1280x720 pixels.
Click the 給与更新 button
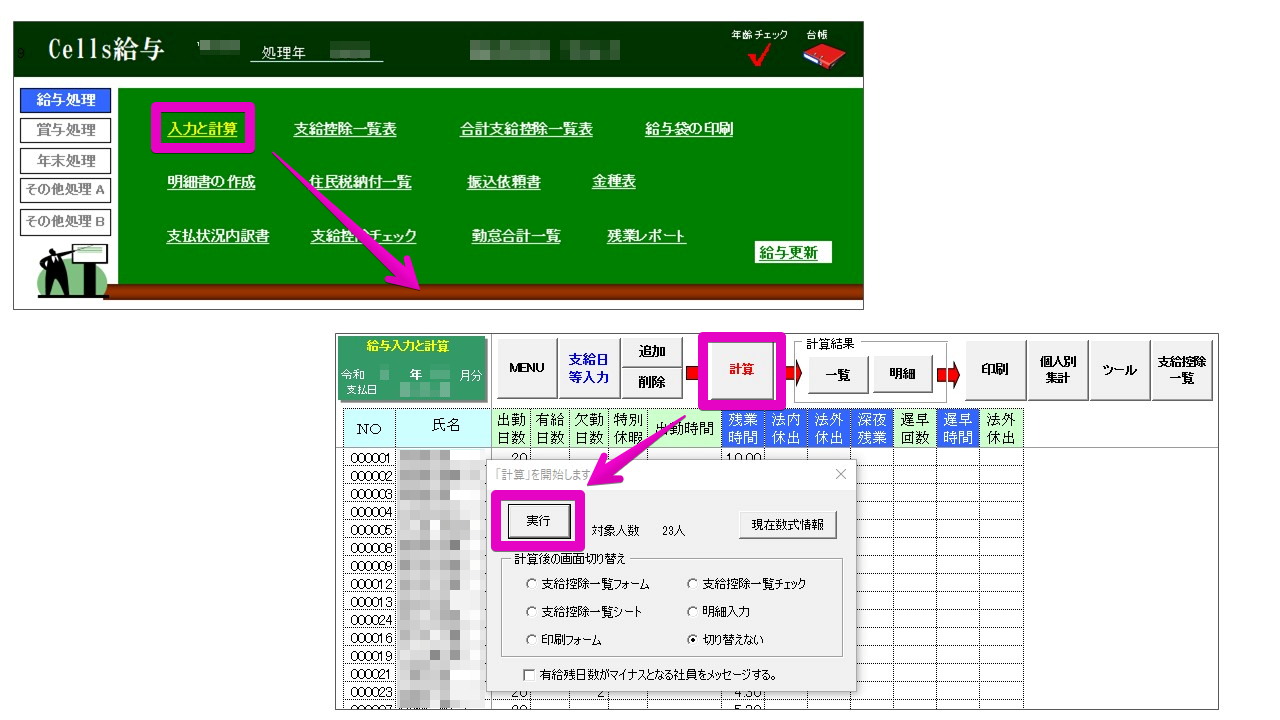click(x=793, y=252)
